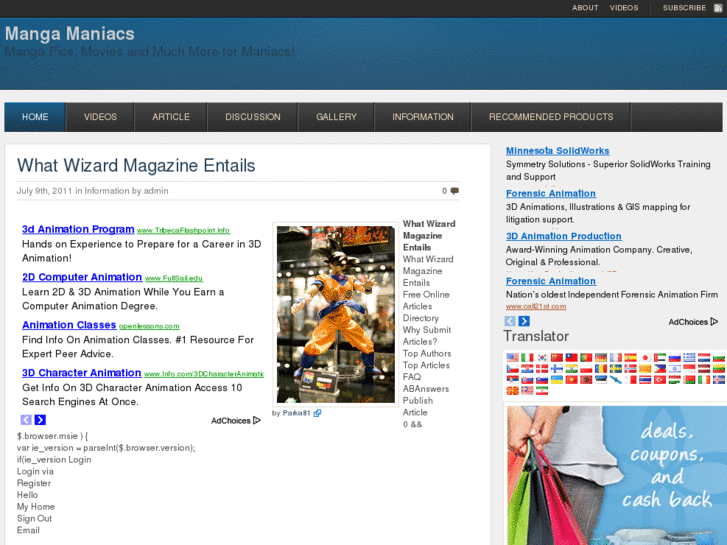Select the China flag in Translator
Viewport: 727px width, 545px height.
click(x=557, y=358)
